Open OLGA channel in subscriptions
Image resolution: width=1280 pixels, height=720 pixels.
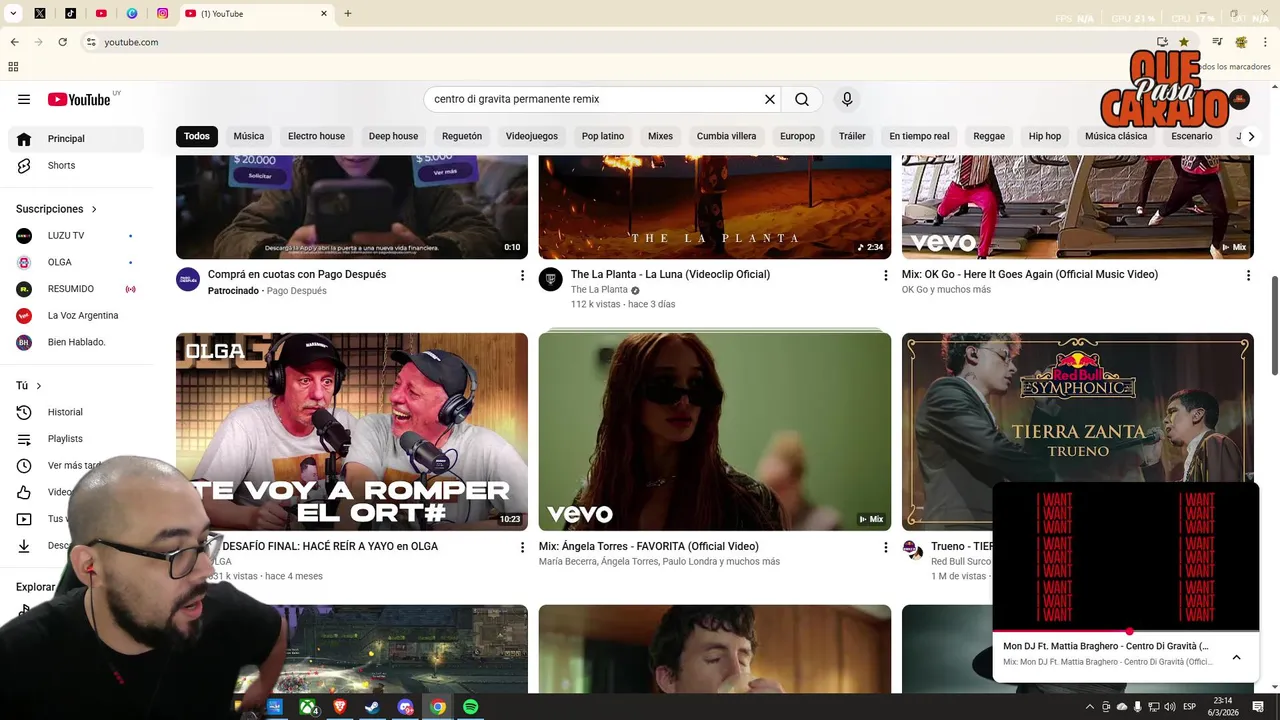(x=76, y=262)
